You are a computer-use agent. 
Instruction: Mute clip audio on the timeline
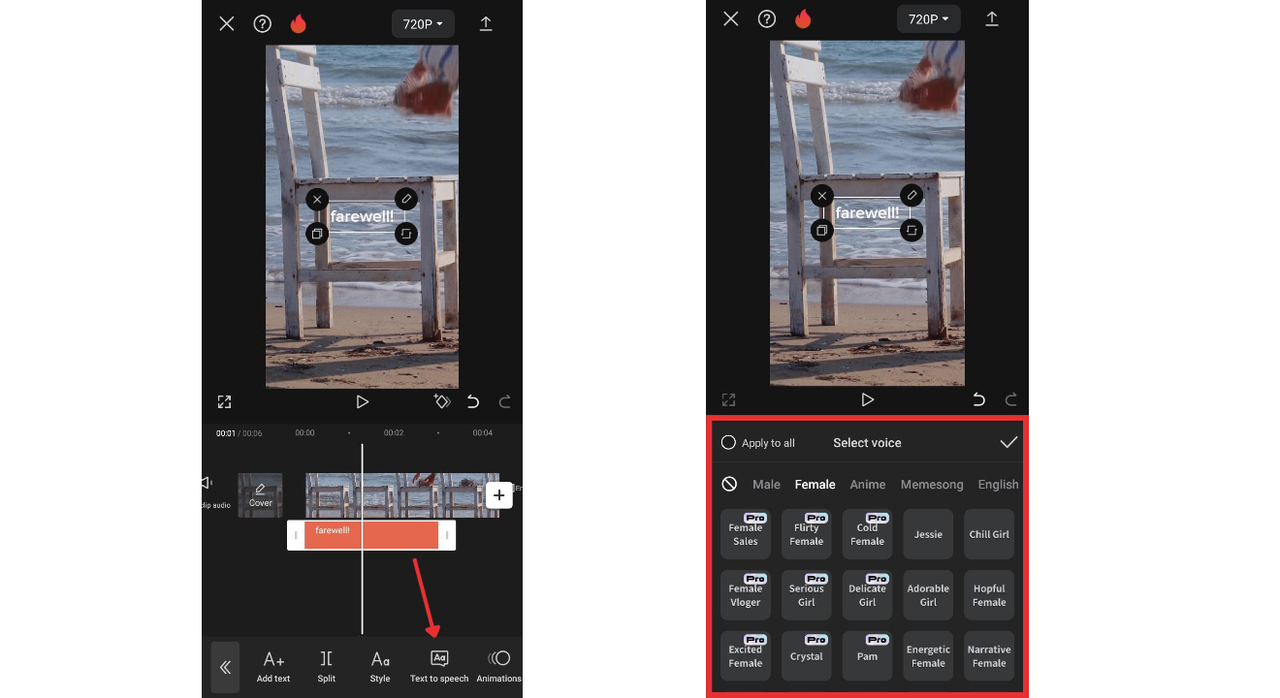click(213, 492)
